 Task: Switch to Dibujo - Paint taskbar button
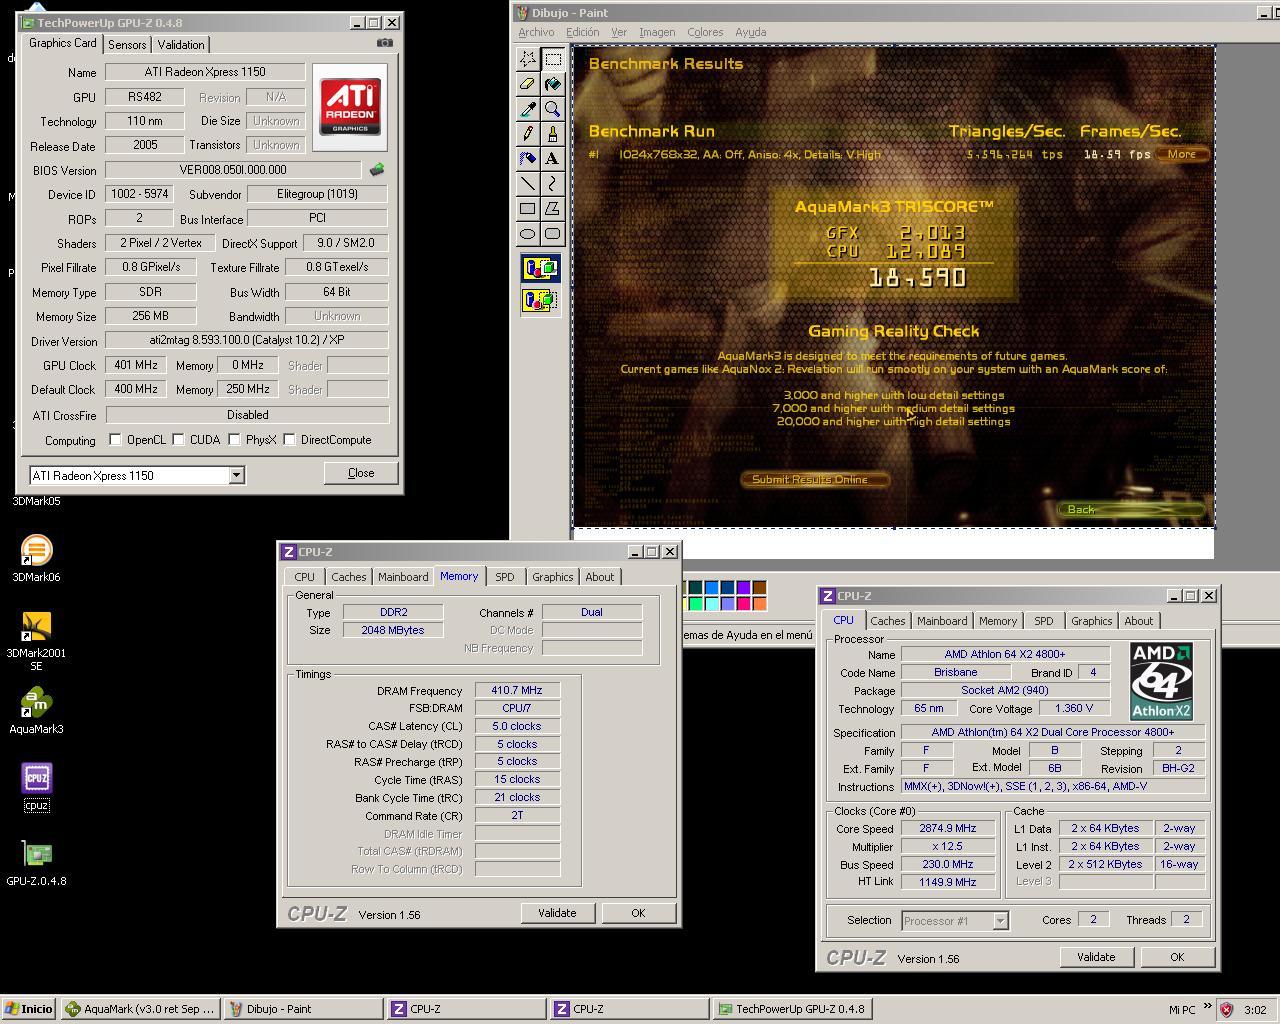tap(304, 1009)
